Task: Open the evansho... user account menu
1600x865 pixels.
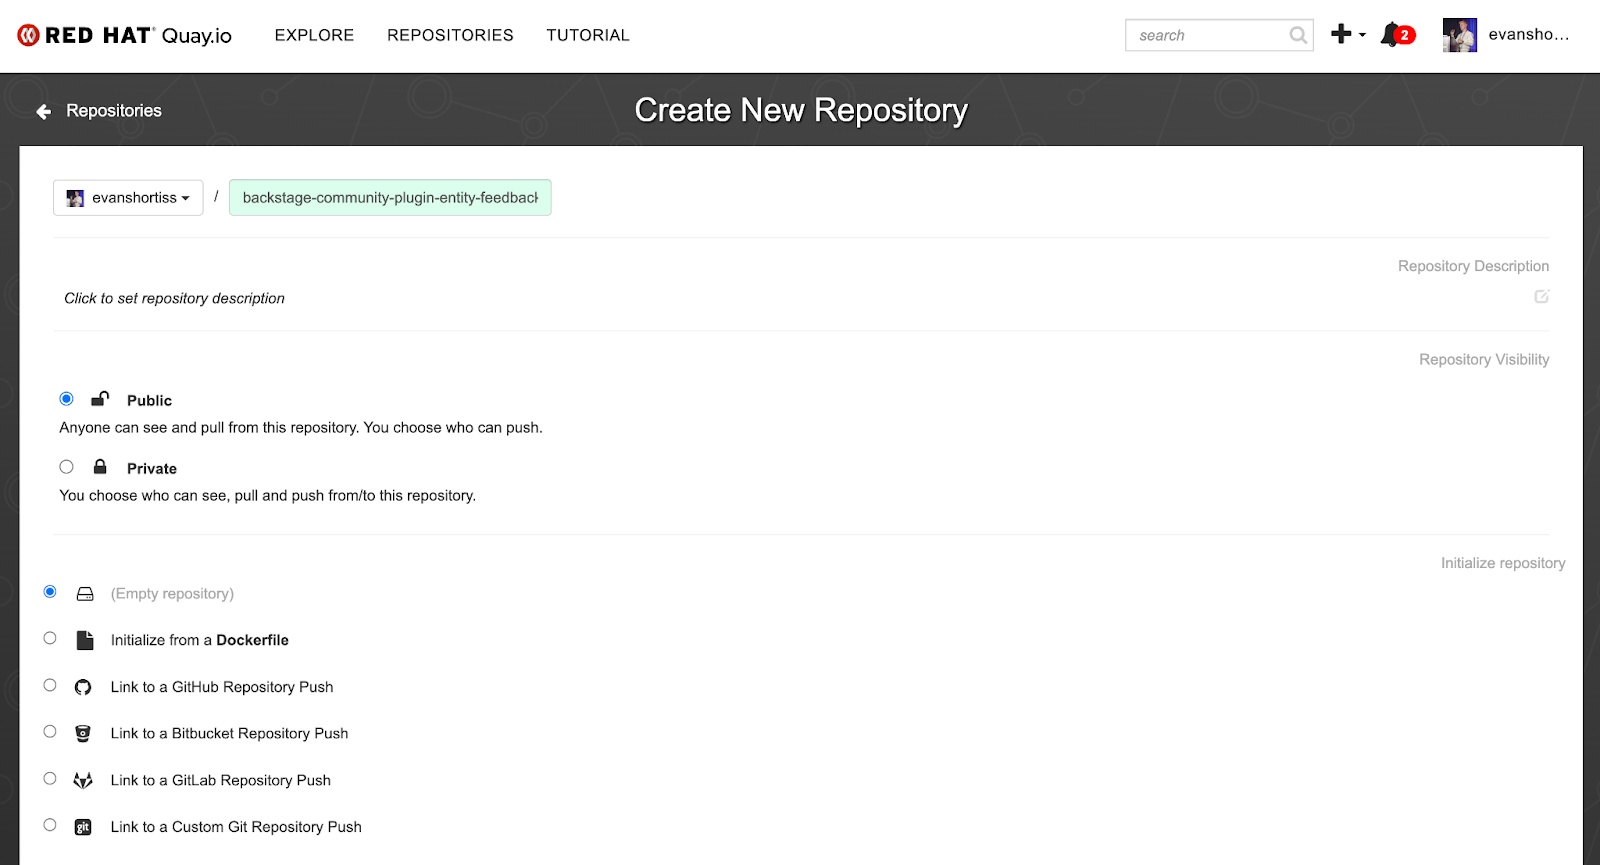Action: click(x=1528, y=35)
